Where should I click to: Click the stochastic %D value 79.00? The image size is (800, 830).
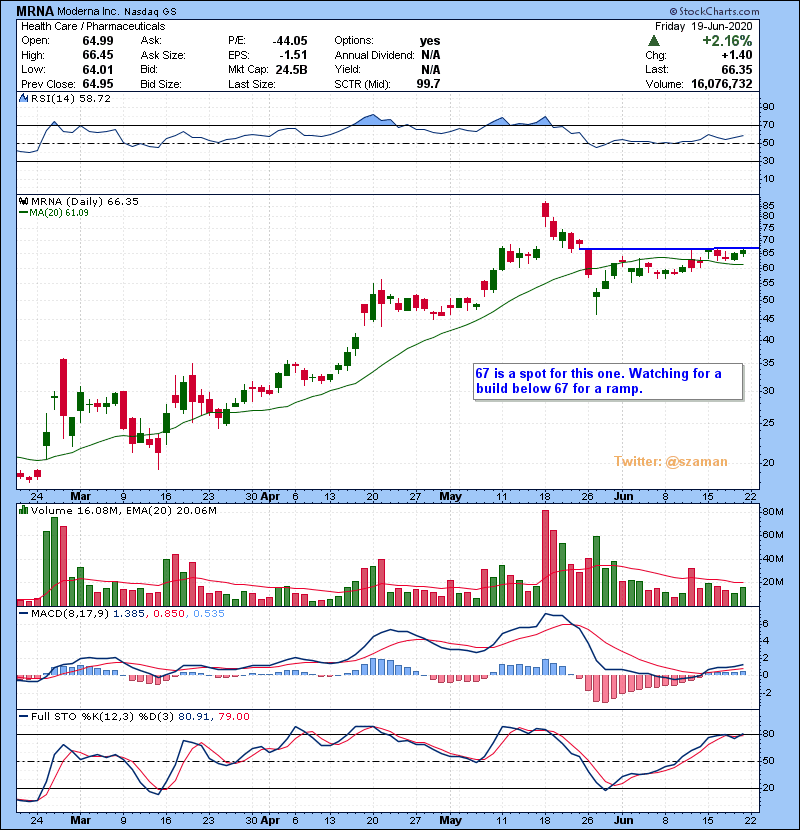[x=233, y=716]
